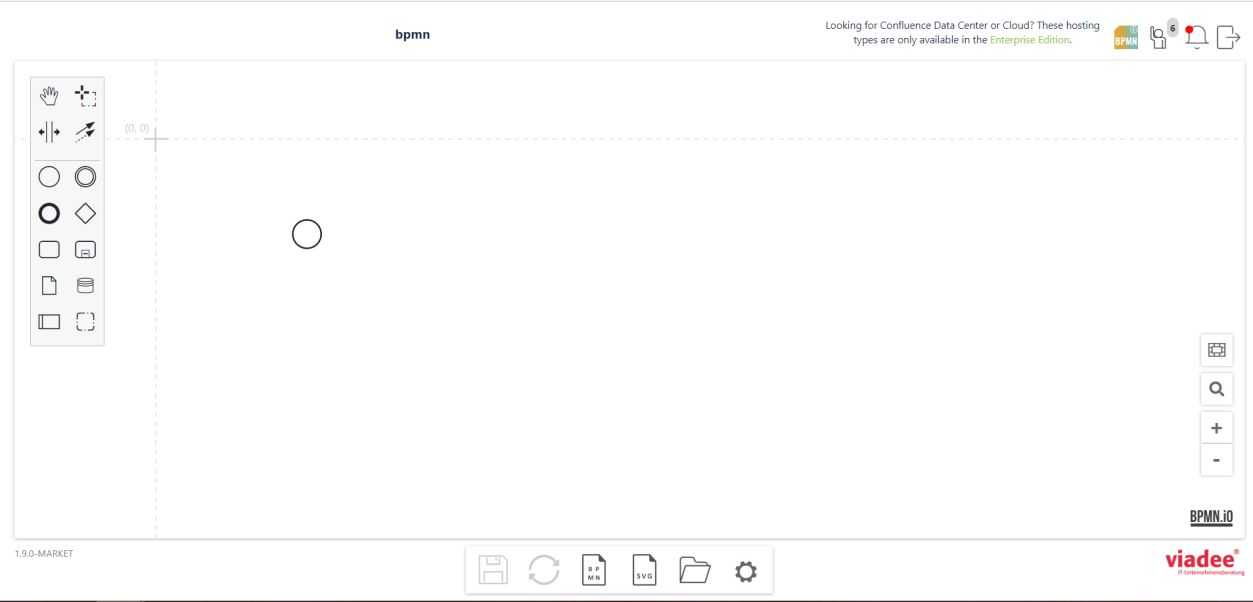Open settings with the gear icon
1253x602 pixels.
[x=746, y=571]
